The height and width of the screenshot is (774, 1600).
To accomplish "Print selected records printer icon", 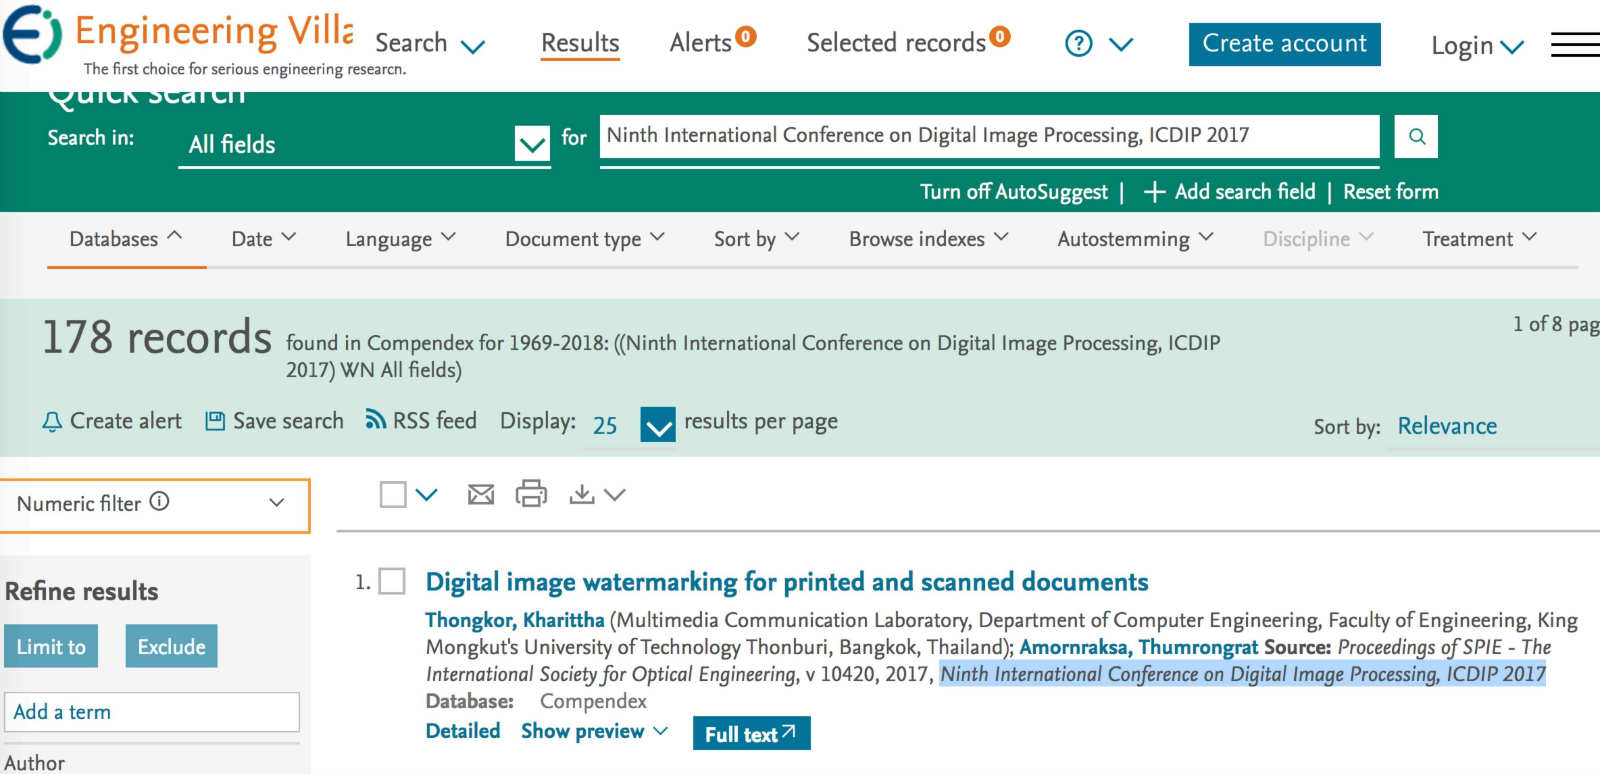I will 531,493.
